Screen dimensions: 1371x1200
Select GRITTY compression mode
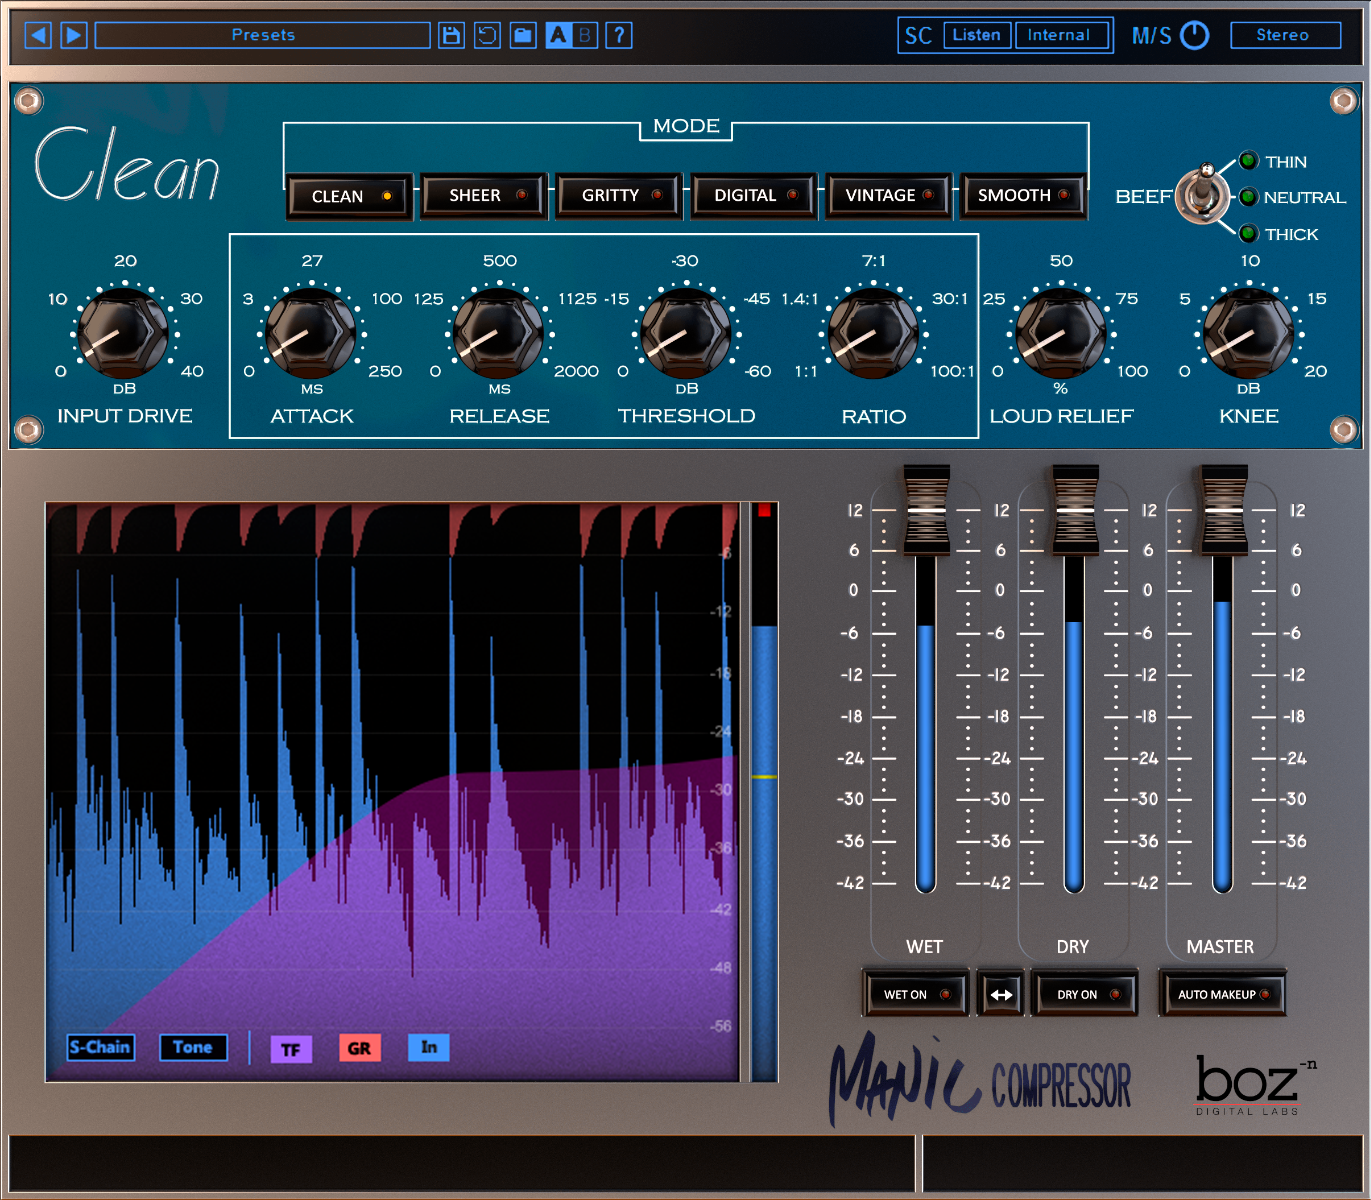[620, 195]
